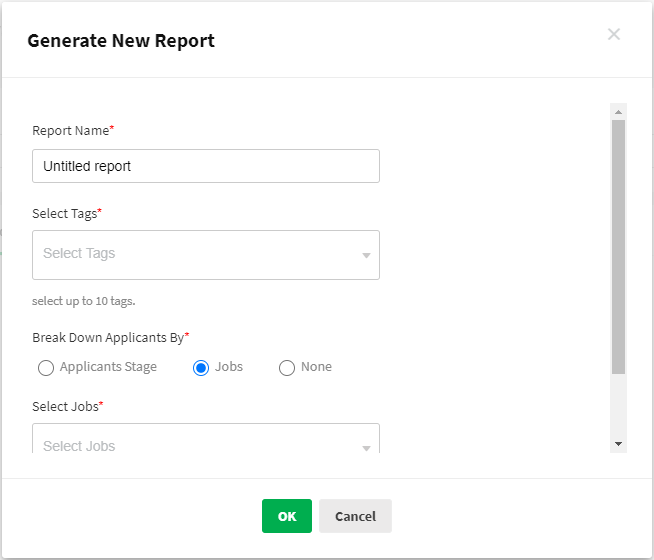Click the Applicants Stage label text
Screen dimensions: 654x560
(x=108, y=367)
